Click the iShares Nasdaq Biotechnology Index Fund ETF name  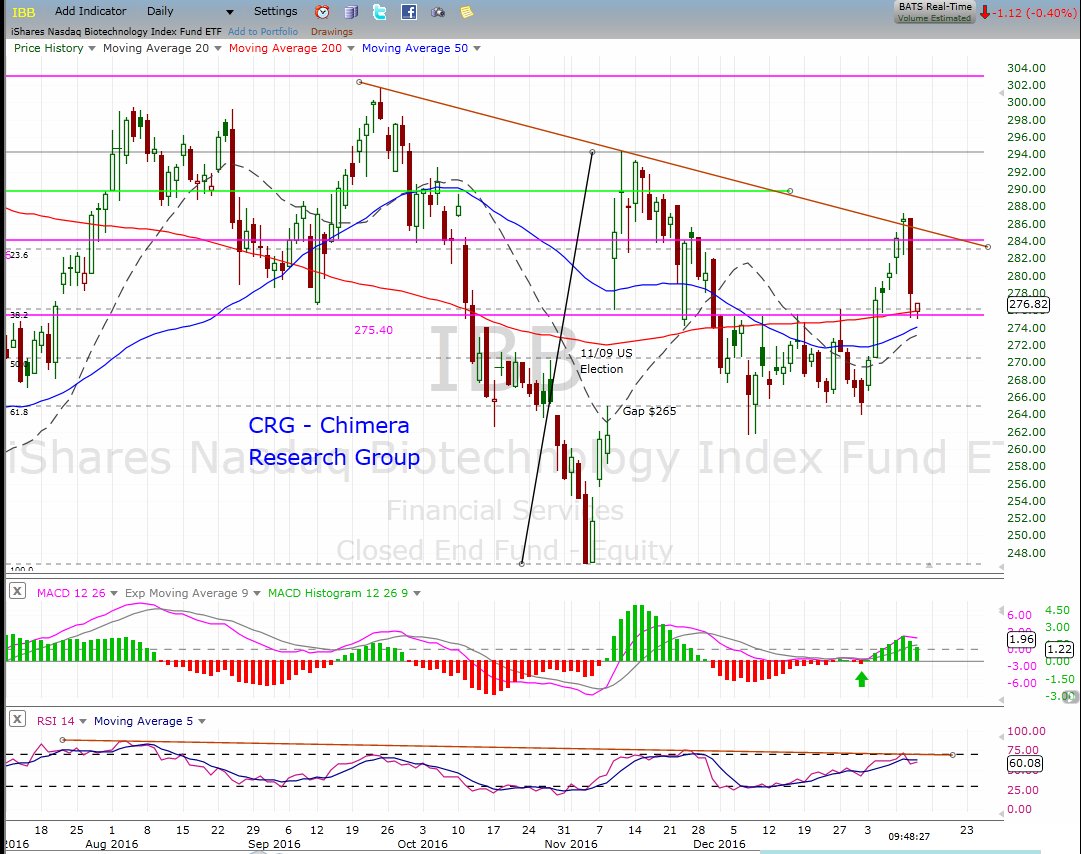point(117,31)
